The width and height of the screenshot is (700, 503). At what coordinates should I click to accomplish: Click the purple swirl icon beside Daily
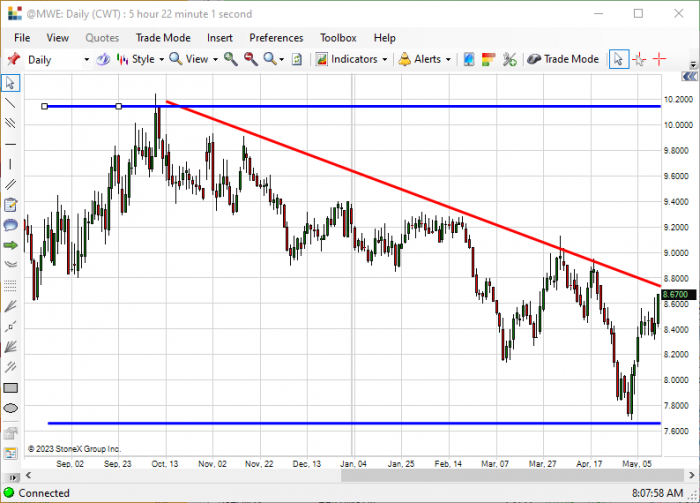[x=104, y=59]
